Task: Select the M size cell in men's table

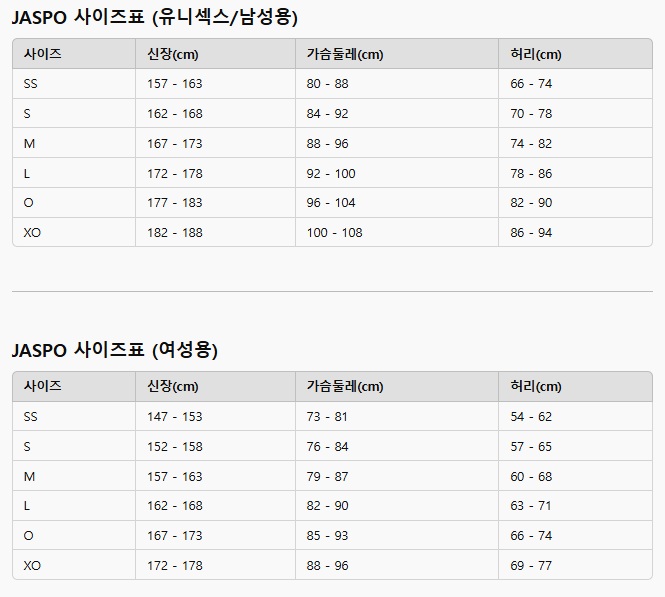Action: pos(29,143)
